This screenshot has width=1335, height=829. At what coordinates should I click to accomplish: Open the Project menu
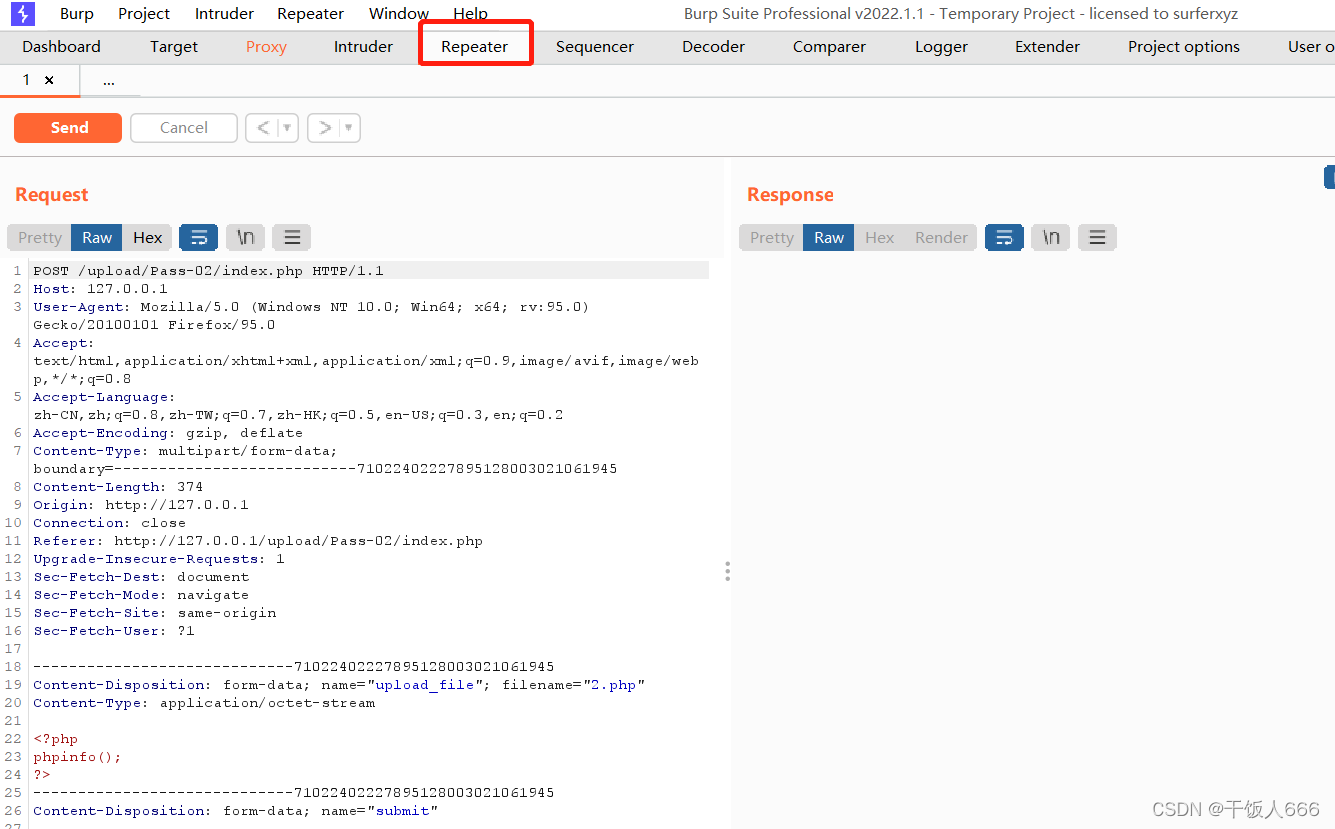pyautogui.click(x=144, y=14)
